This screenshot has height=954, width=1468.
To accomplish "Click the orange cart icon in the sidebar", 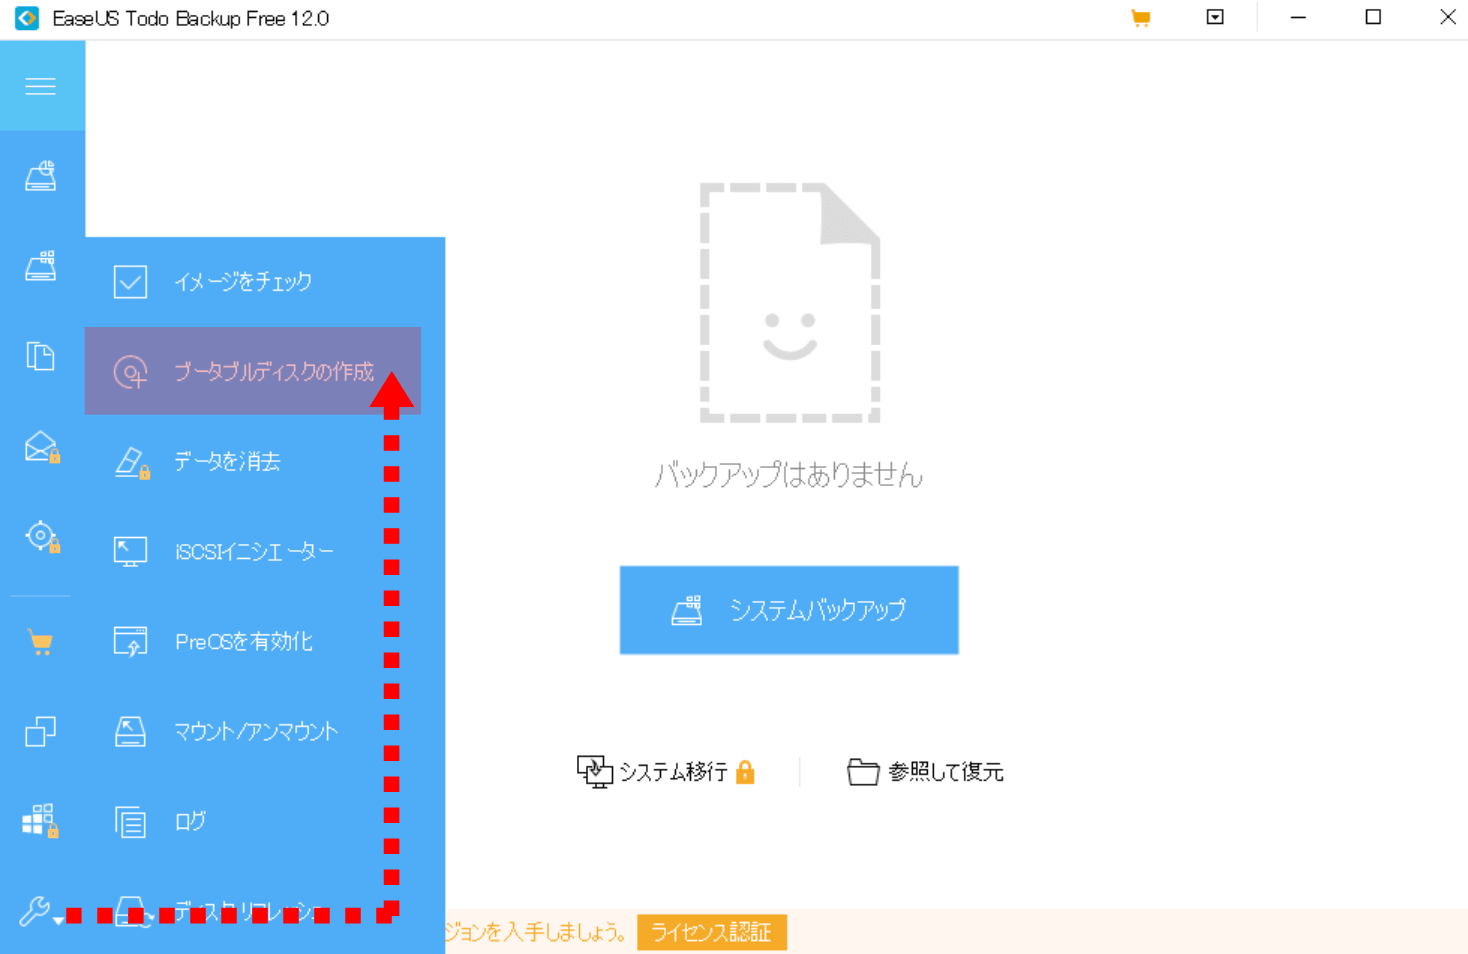I will [41, 642].
